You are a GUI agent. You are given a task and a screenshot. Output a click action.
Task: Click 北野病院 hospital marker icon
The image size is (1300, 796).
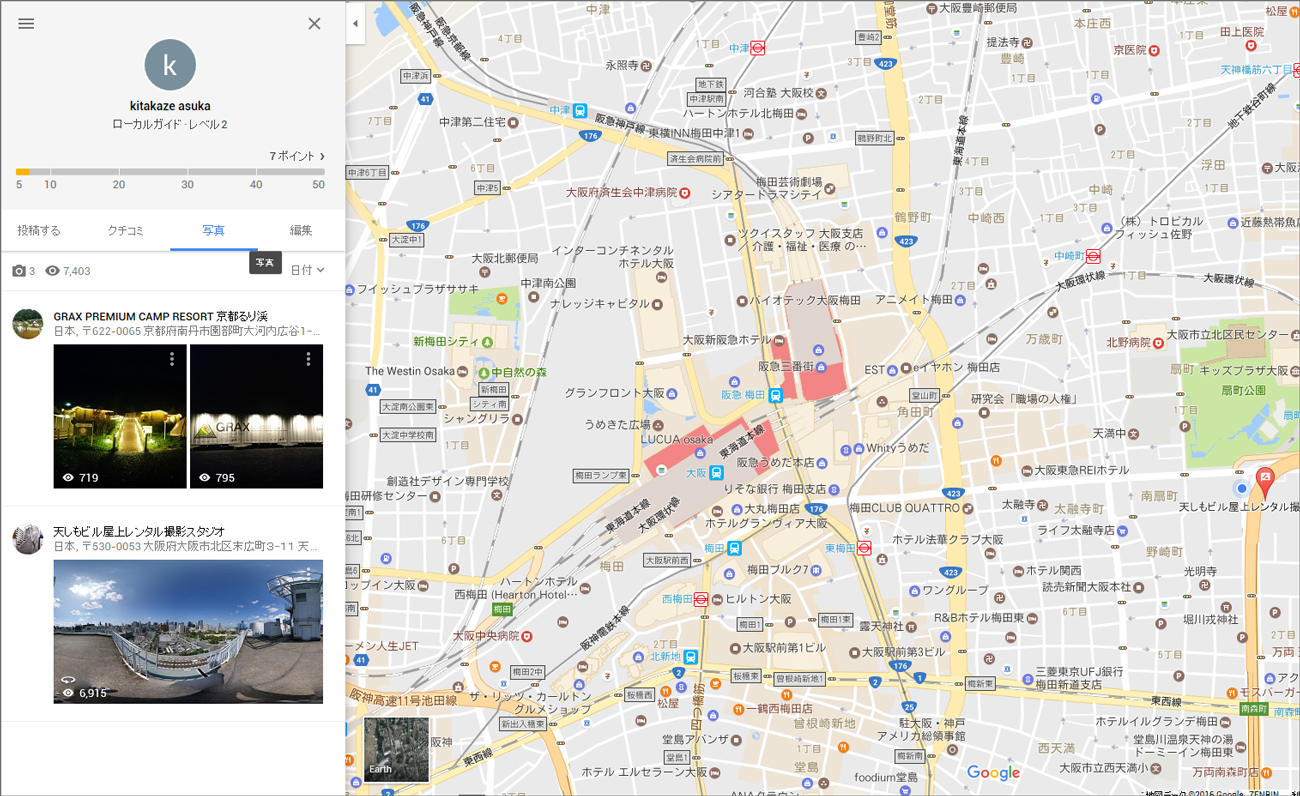tap(1158, 342)
